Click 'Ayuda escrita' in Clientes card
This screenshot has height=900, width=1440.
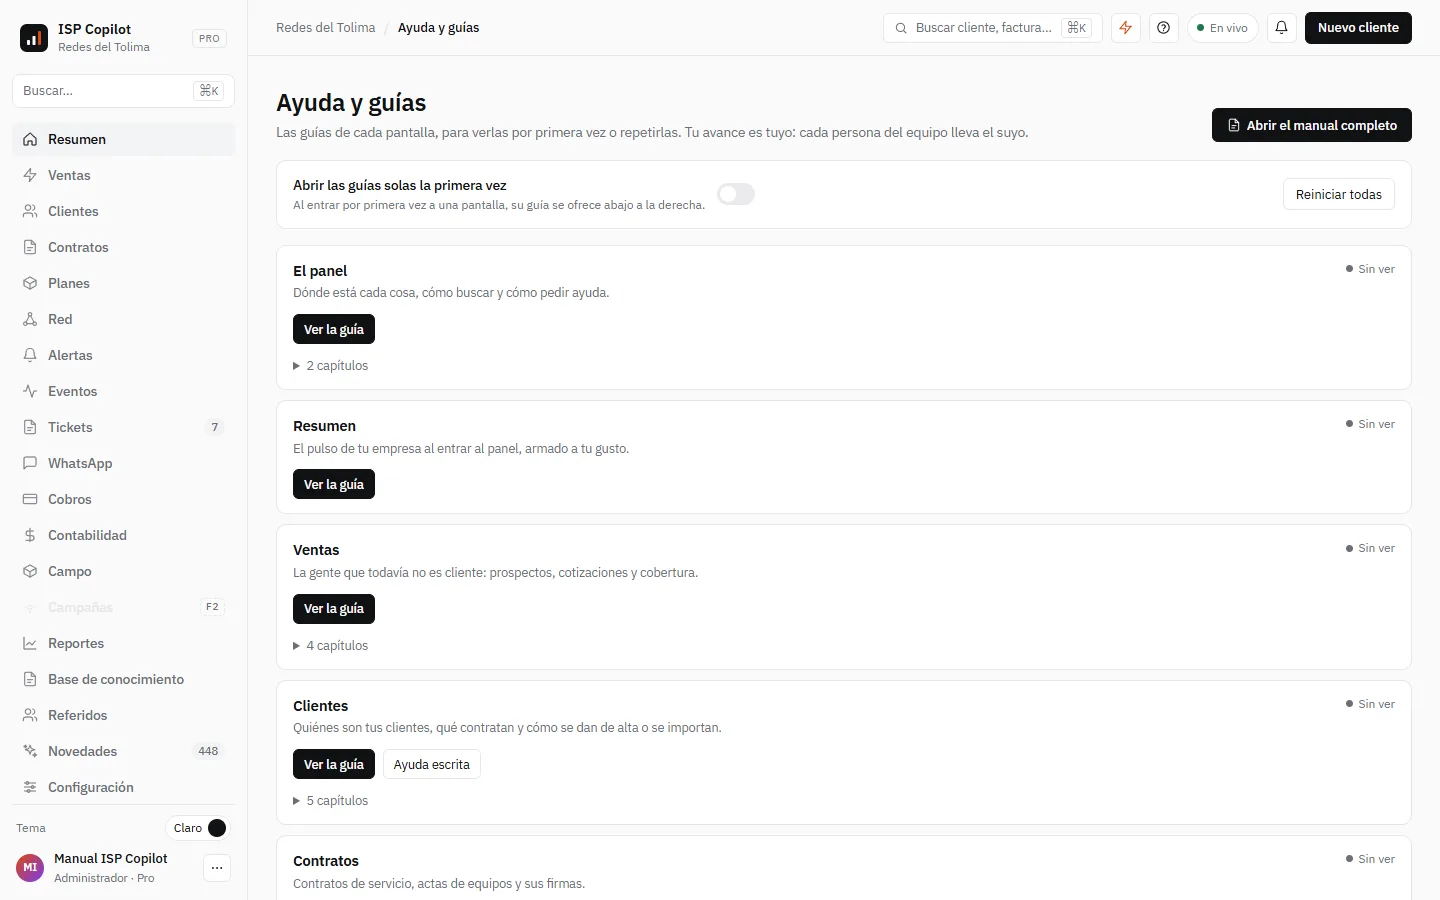click(432, 764)
